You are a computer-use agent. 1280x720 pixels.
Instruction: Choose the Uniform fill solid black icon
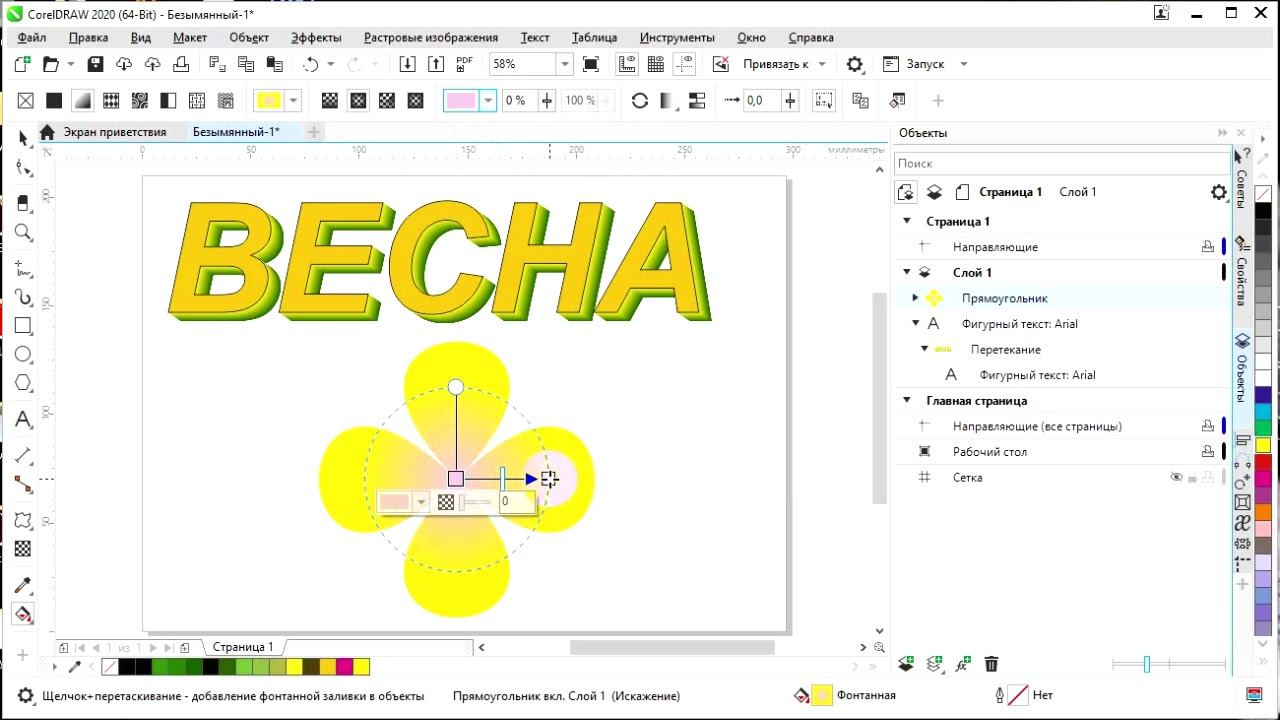54,101
